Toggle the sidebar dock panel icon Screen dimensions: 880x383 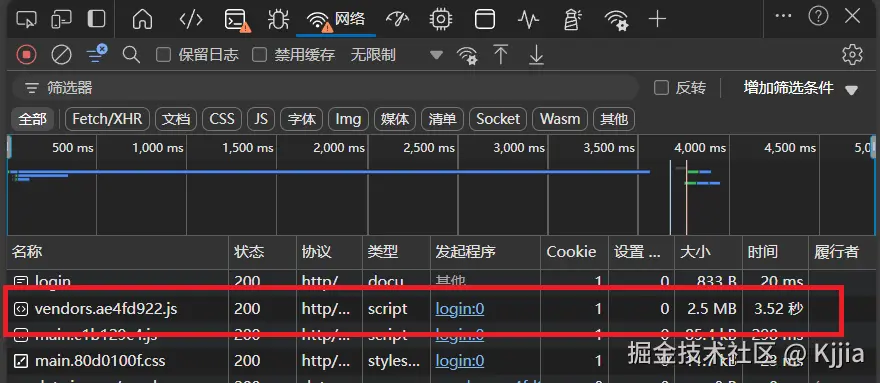(x=97, y=19)
